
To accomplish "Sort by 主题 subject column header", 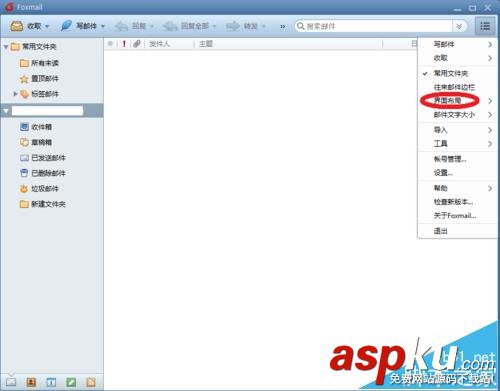I will tap(206, 44).
